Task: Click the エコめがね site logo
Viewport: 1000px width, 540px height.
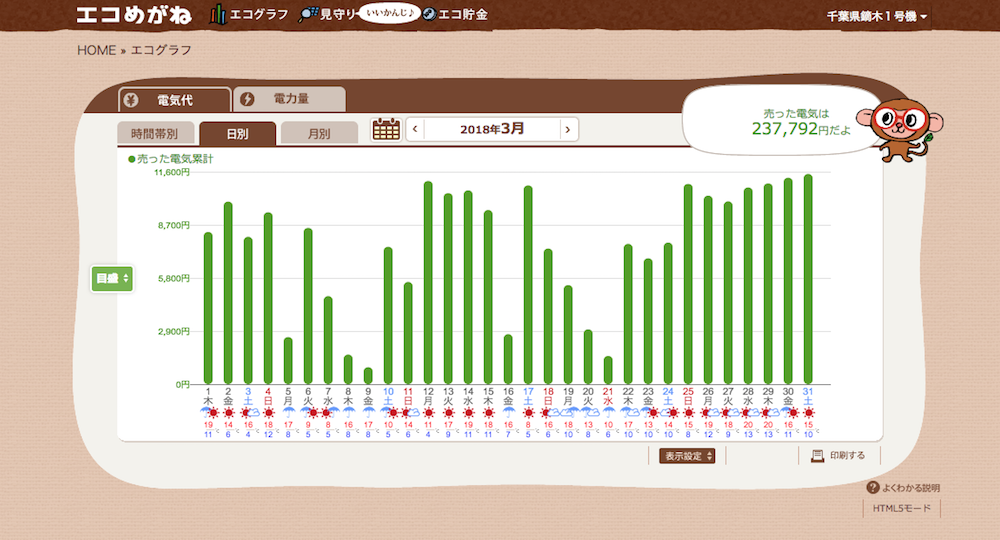Action: point(133,15)
